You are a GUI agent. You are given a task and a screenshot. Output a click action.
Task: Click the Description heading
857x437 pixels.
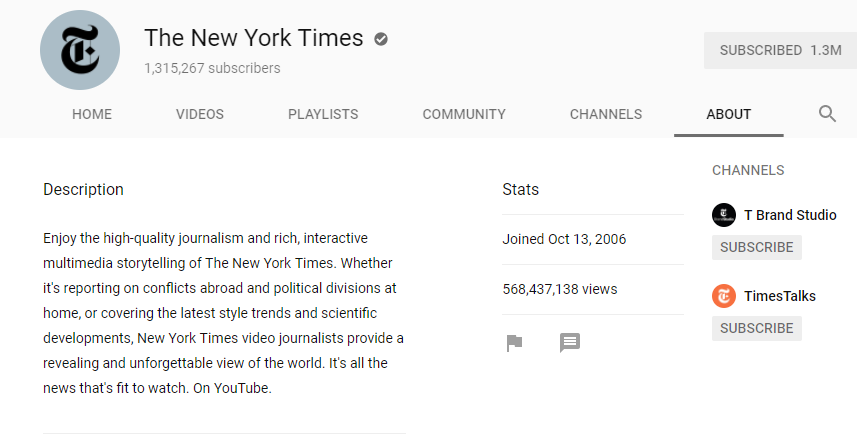pos(83,190)
